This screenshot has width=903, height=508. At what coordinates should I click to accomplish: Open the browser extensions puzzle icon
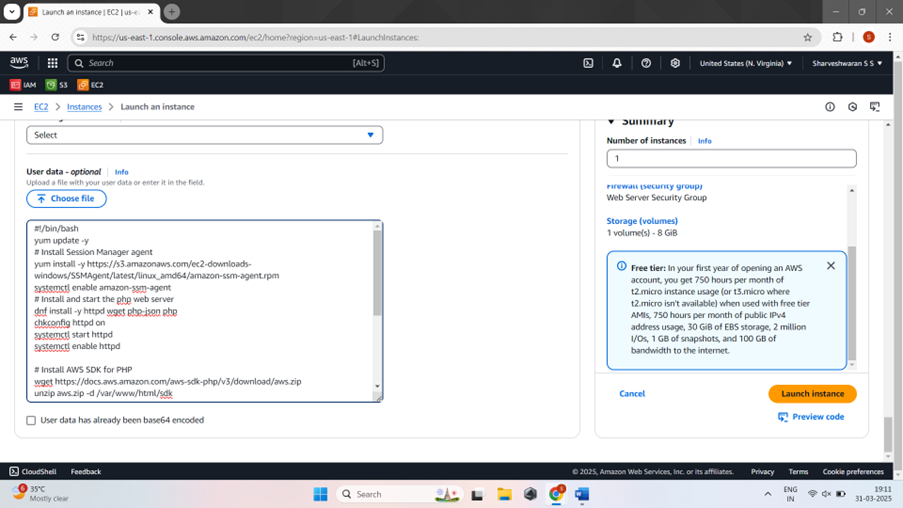coord(837,37)
